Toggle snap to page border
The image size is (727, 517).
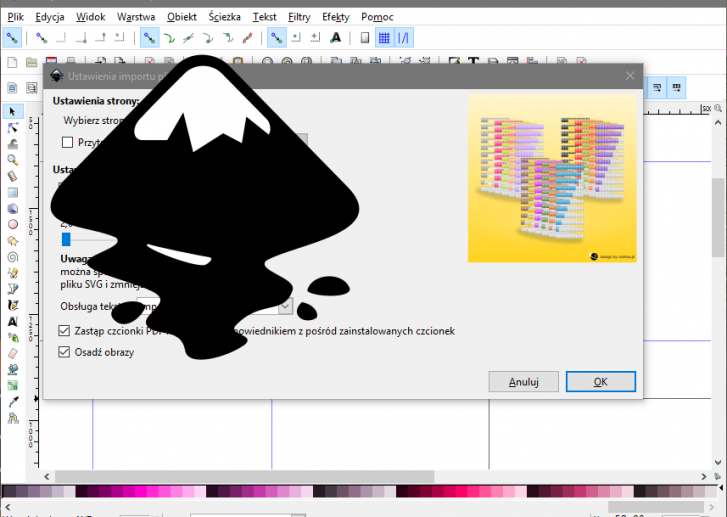pyautogui.click(x=365, y=38)
